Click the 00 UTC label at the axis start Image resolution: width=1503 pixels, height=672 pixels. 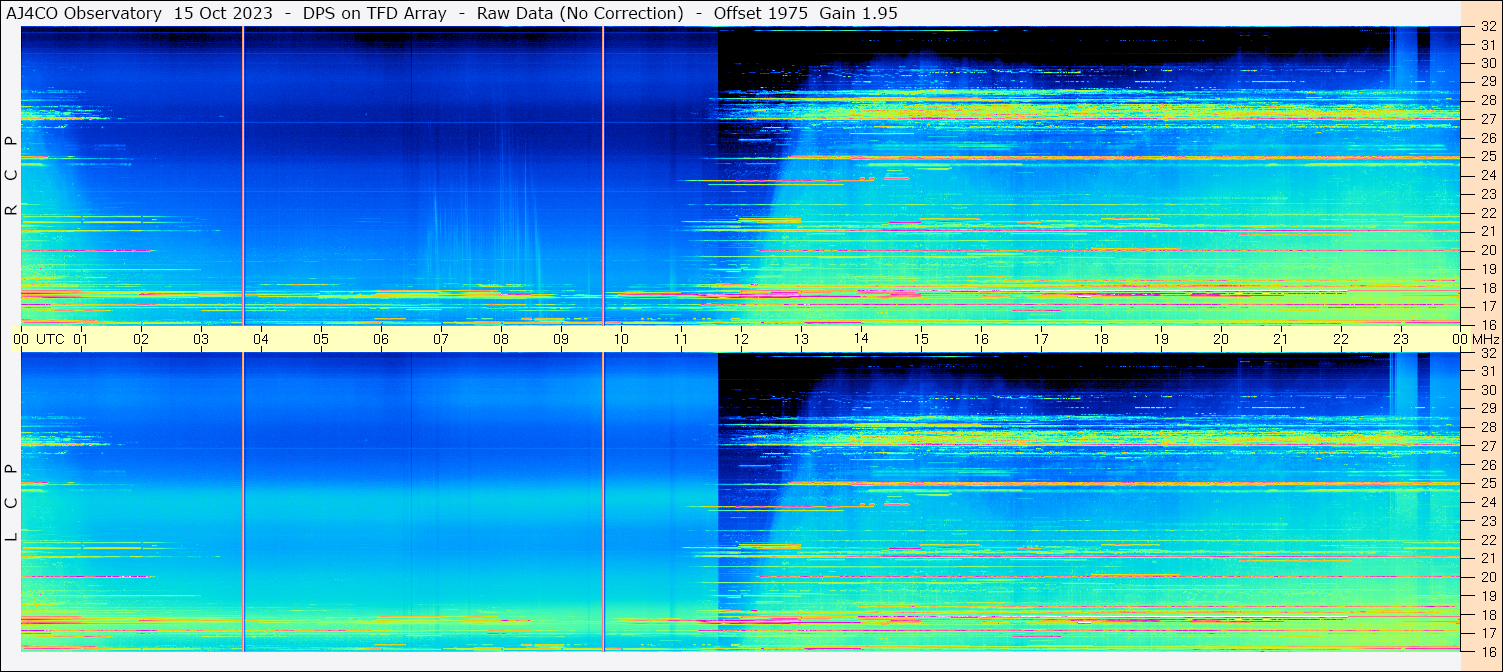[x=42, y=339]
